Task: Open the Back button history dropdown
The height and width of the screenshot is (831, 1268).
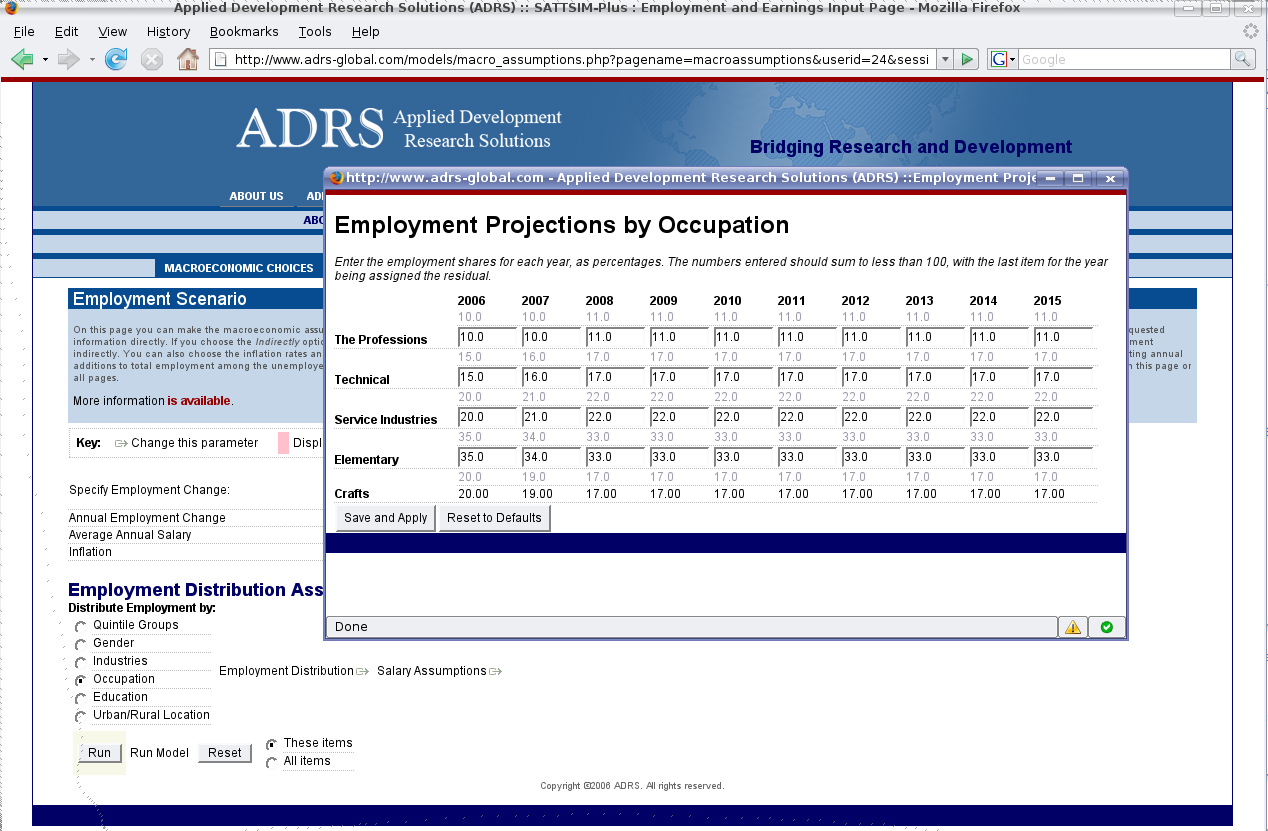Action: point(45,60)
